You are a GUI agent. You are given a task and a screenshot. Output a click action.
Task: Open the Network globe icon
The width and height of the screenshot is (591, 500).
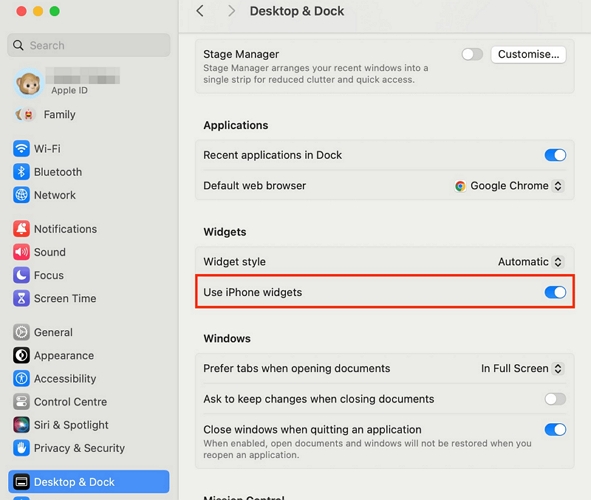[21, 195]
